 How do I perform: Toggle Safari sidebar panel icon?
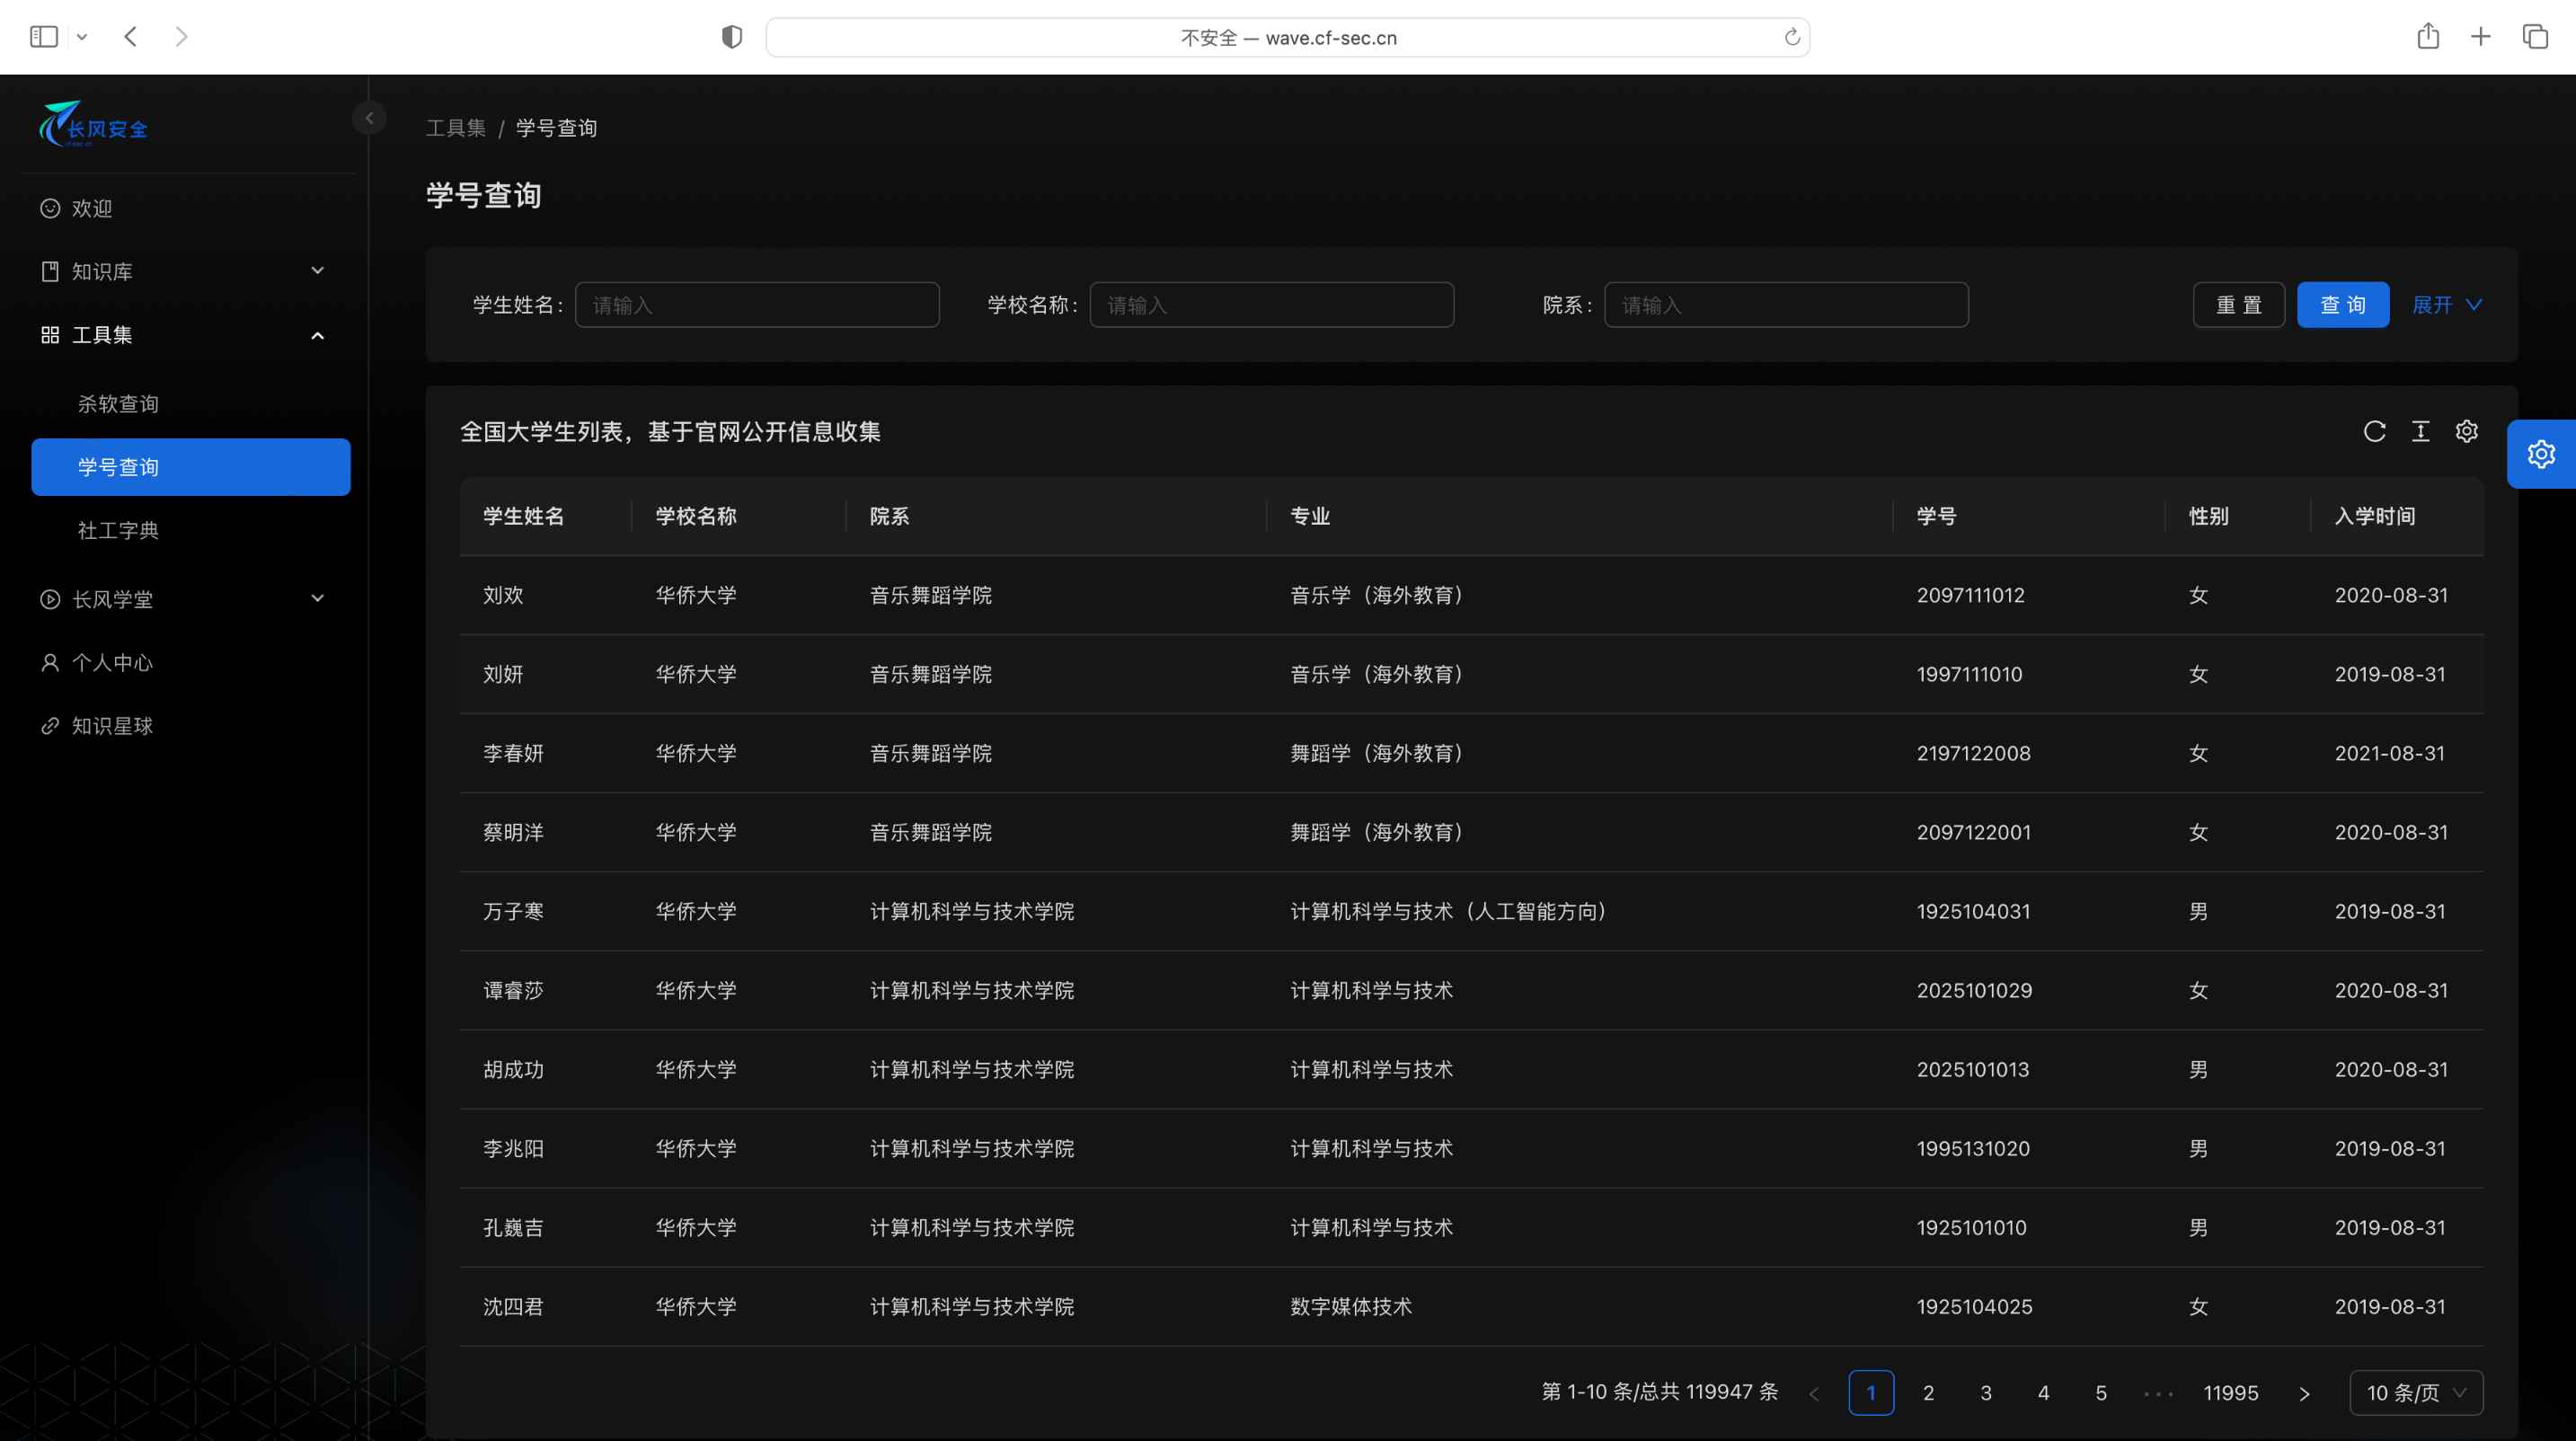tap(44, 37)
